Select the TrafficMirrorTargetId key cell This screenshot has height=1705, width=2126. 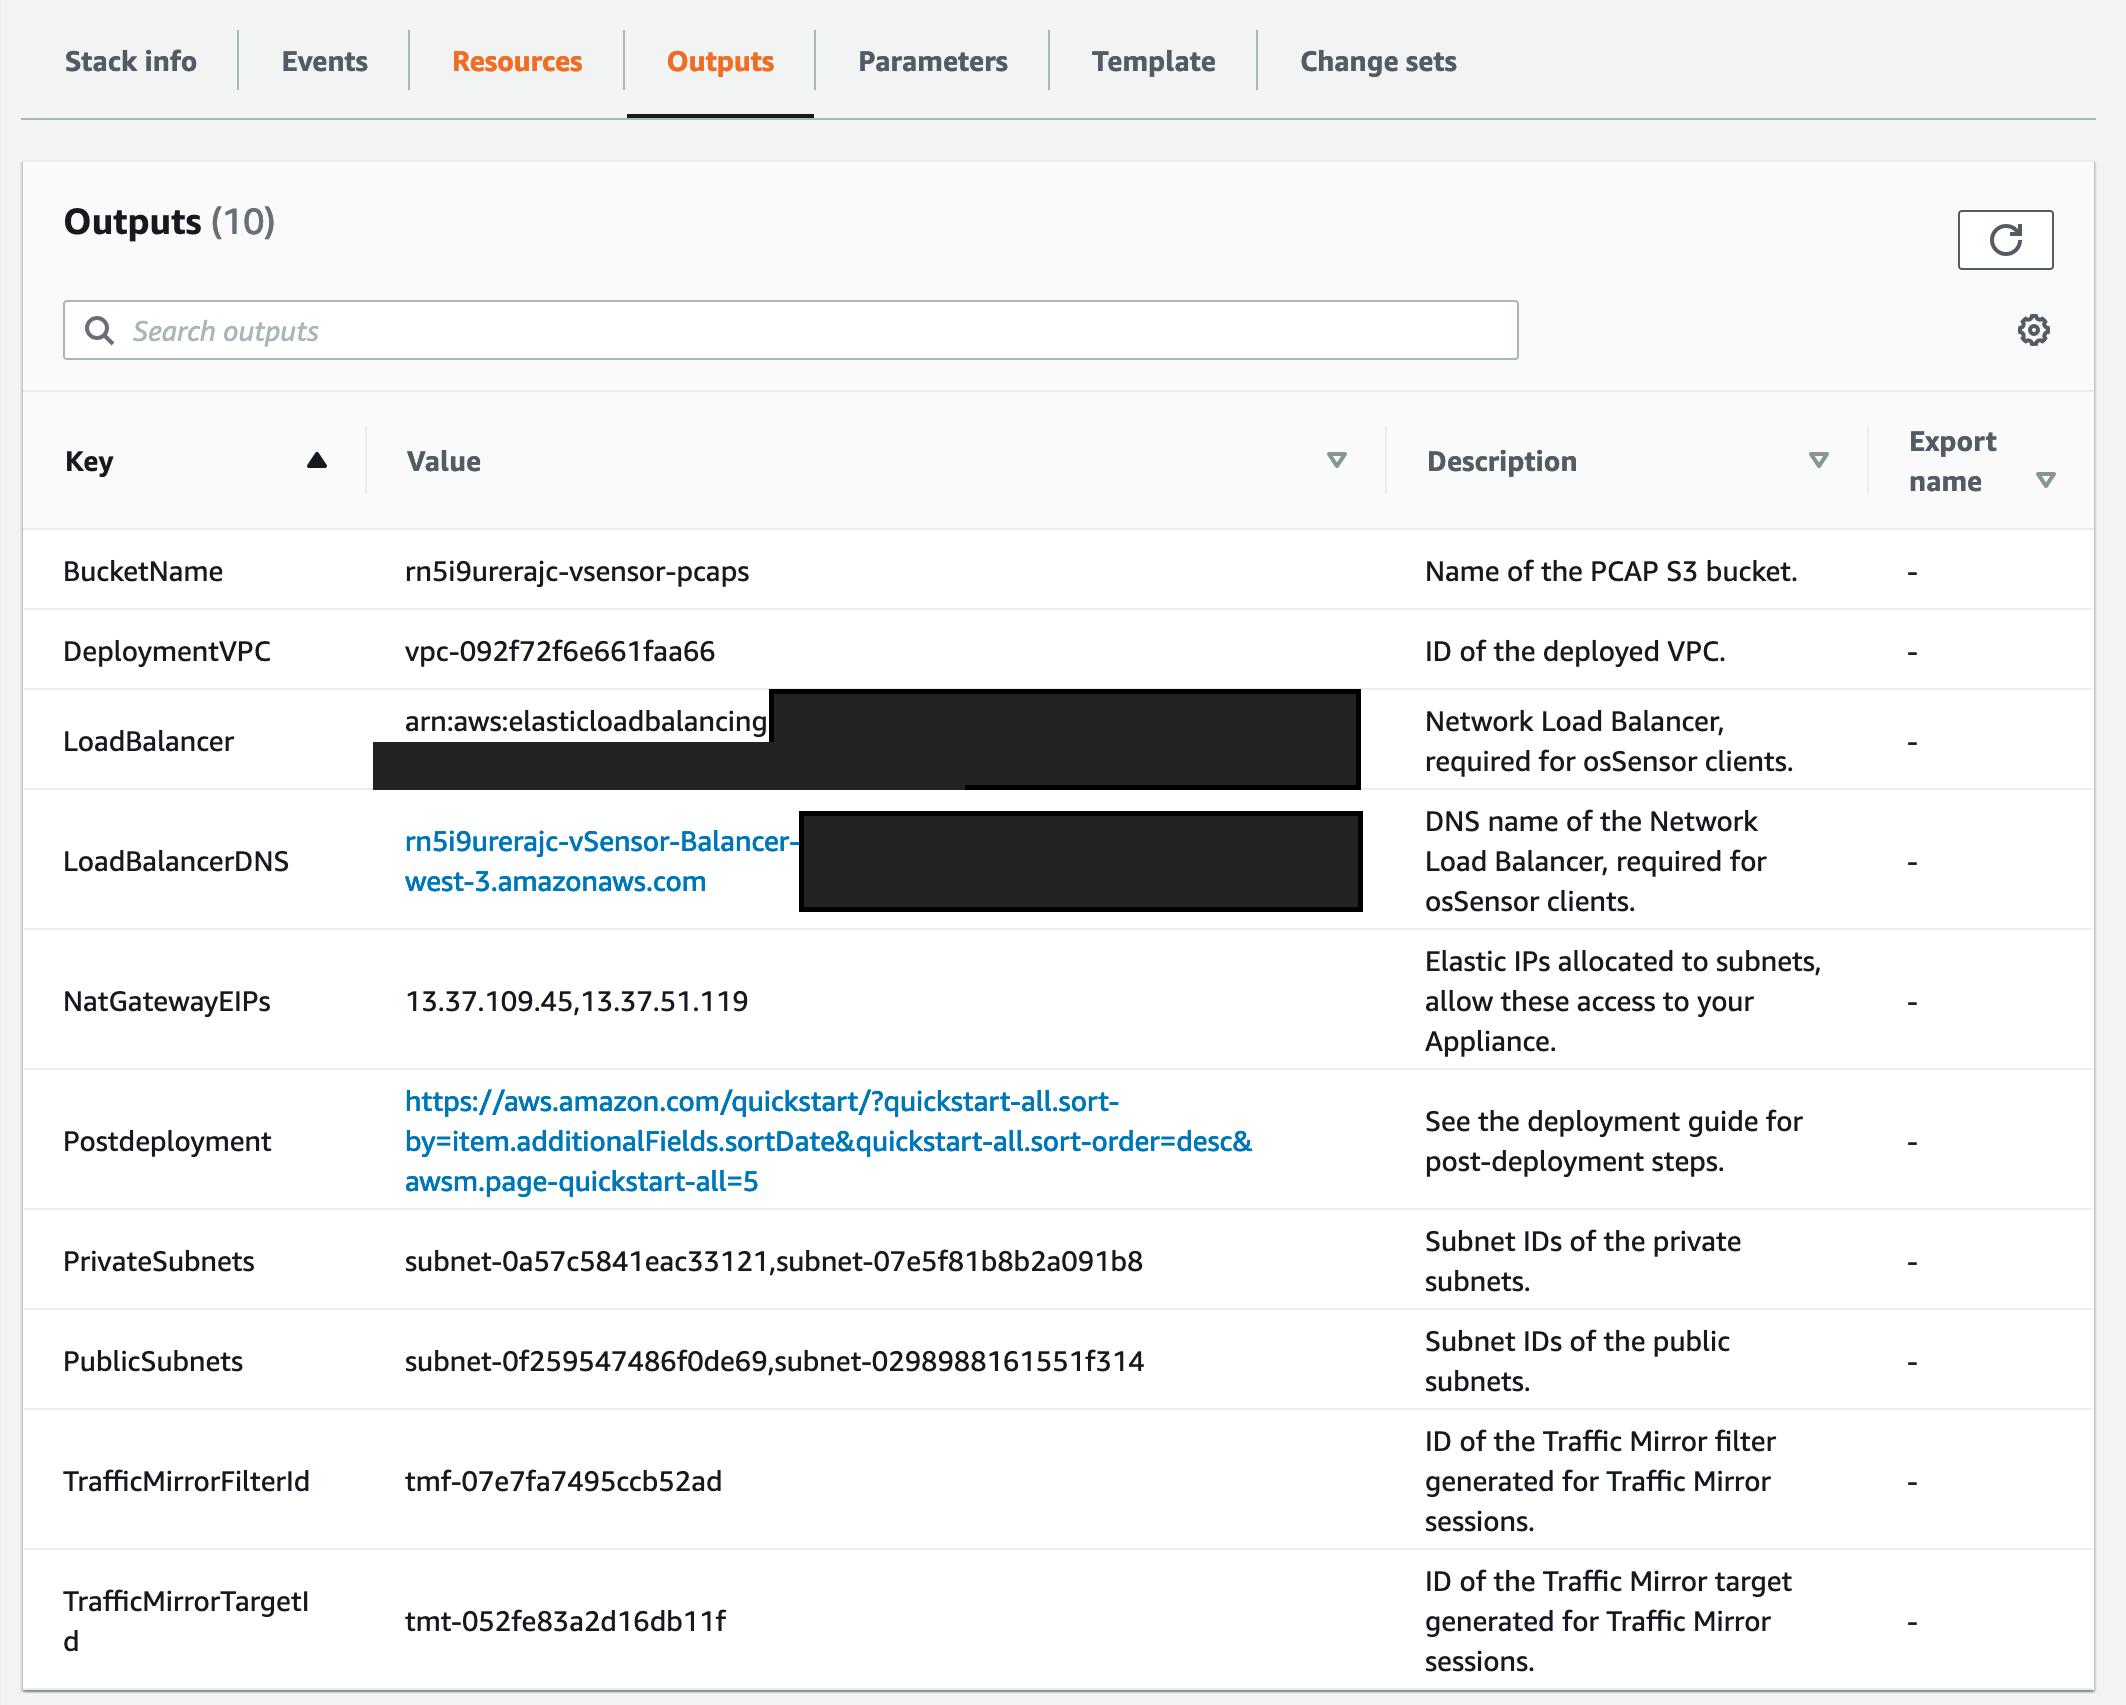pos(186,1621)
